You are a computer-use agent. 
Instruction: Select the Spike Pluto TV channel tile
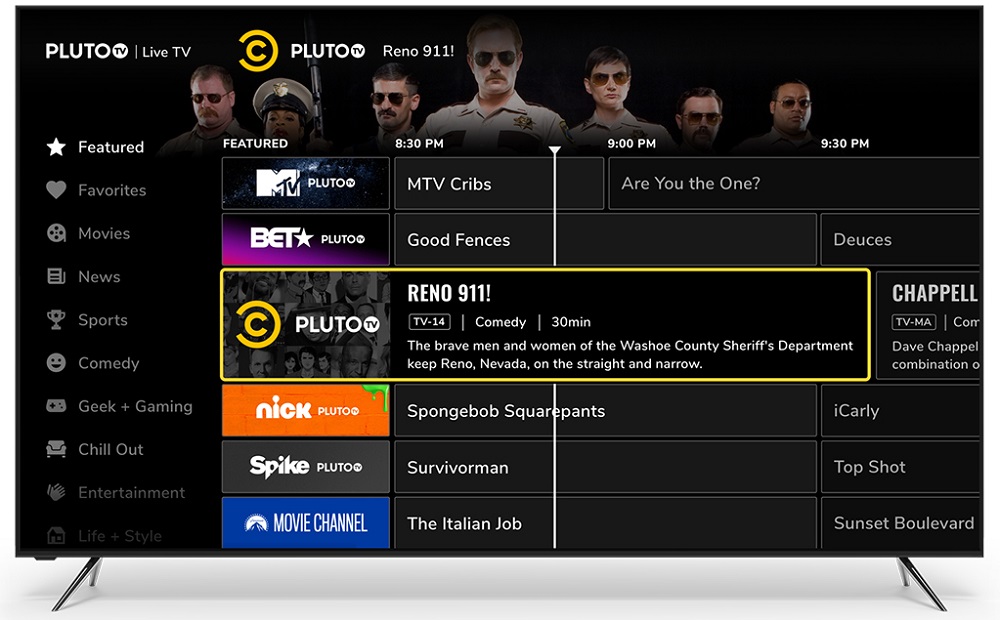pyautogui.click(x=305, y=467)
